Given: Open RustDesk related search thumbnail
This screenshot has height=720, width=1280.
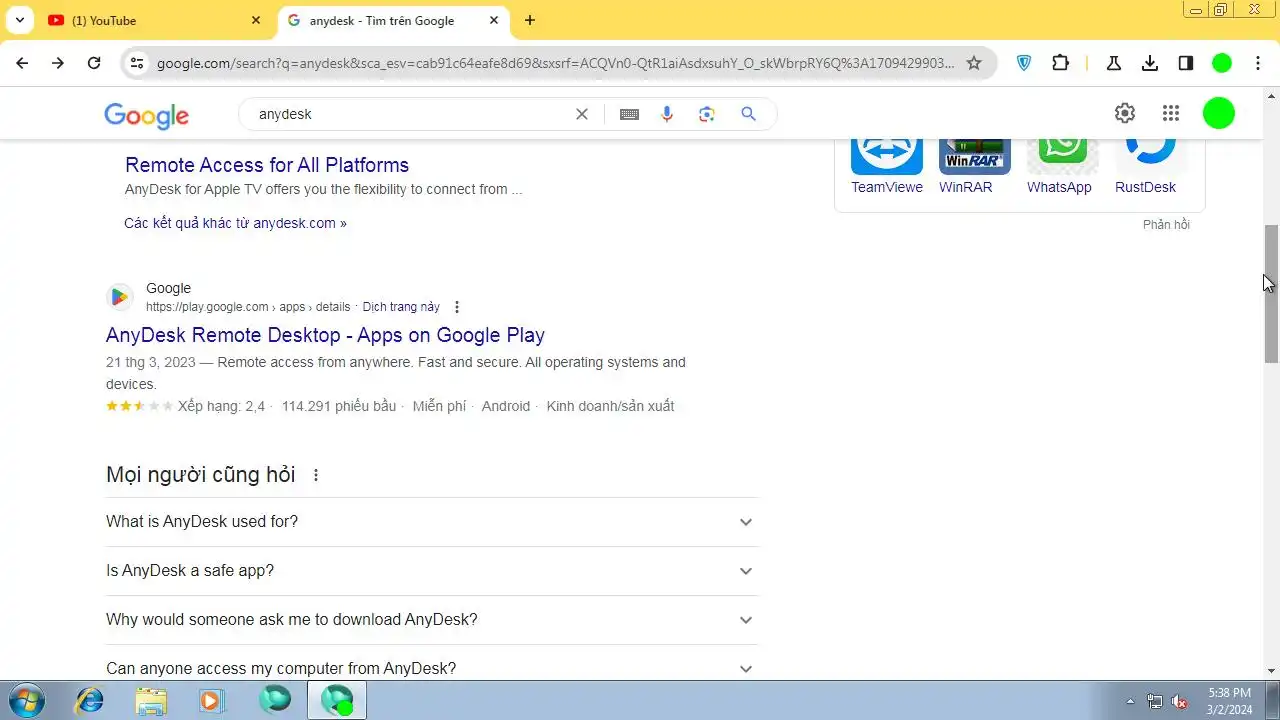Looking at the screenshot, I should pos(1151,155).
